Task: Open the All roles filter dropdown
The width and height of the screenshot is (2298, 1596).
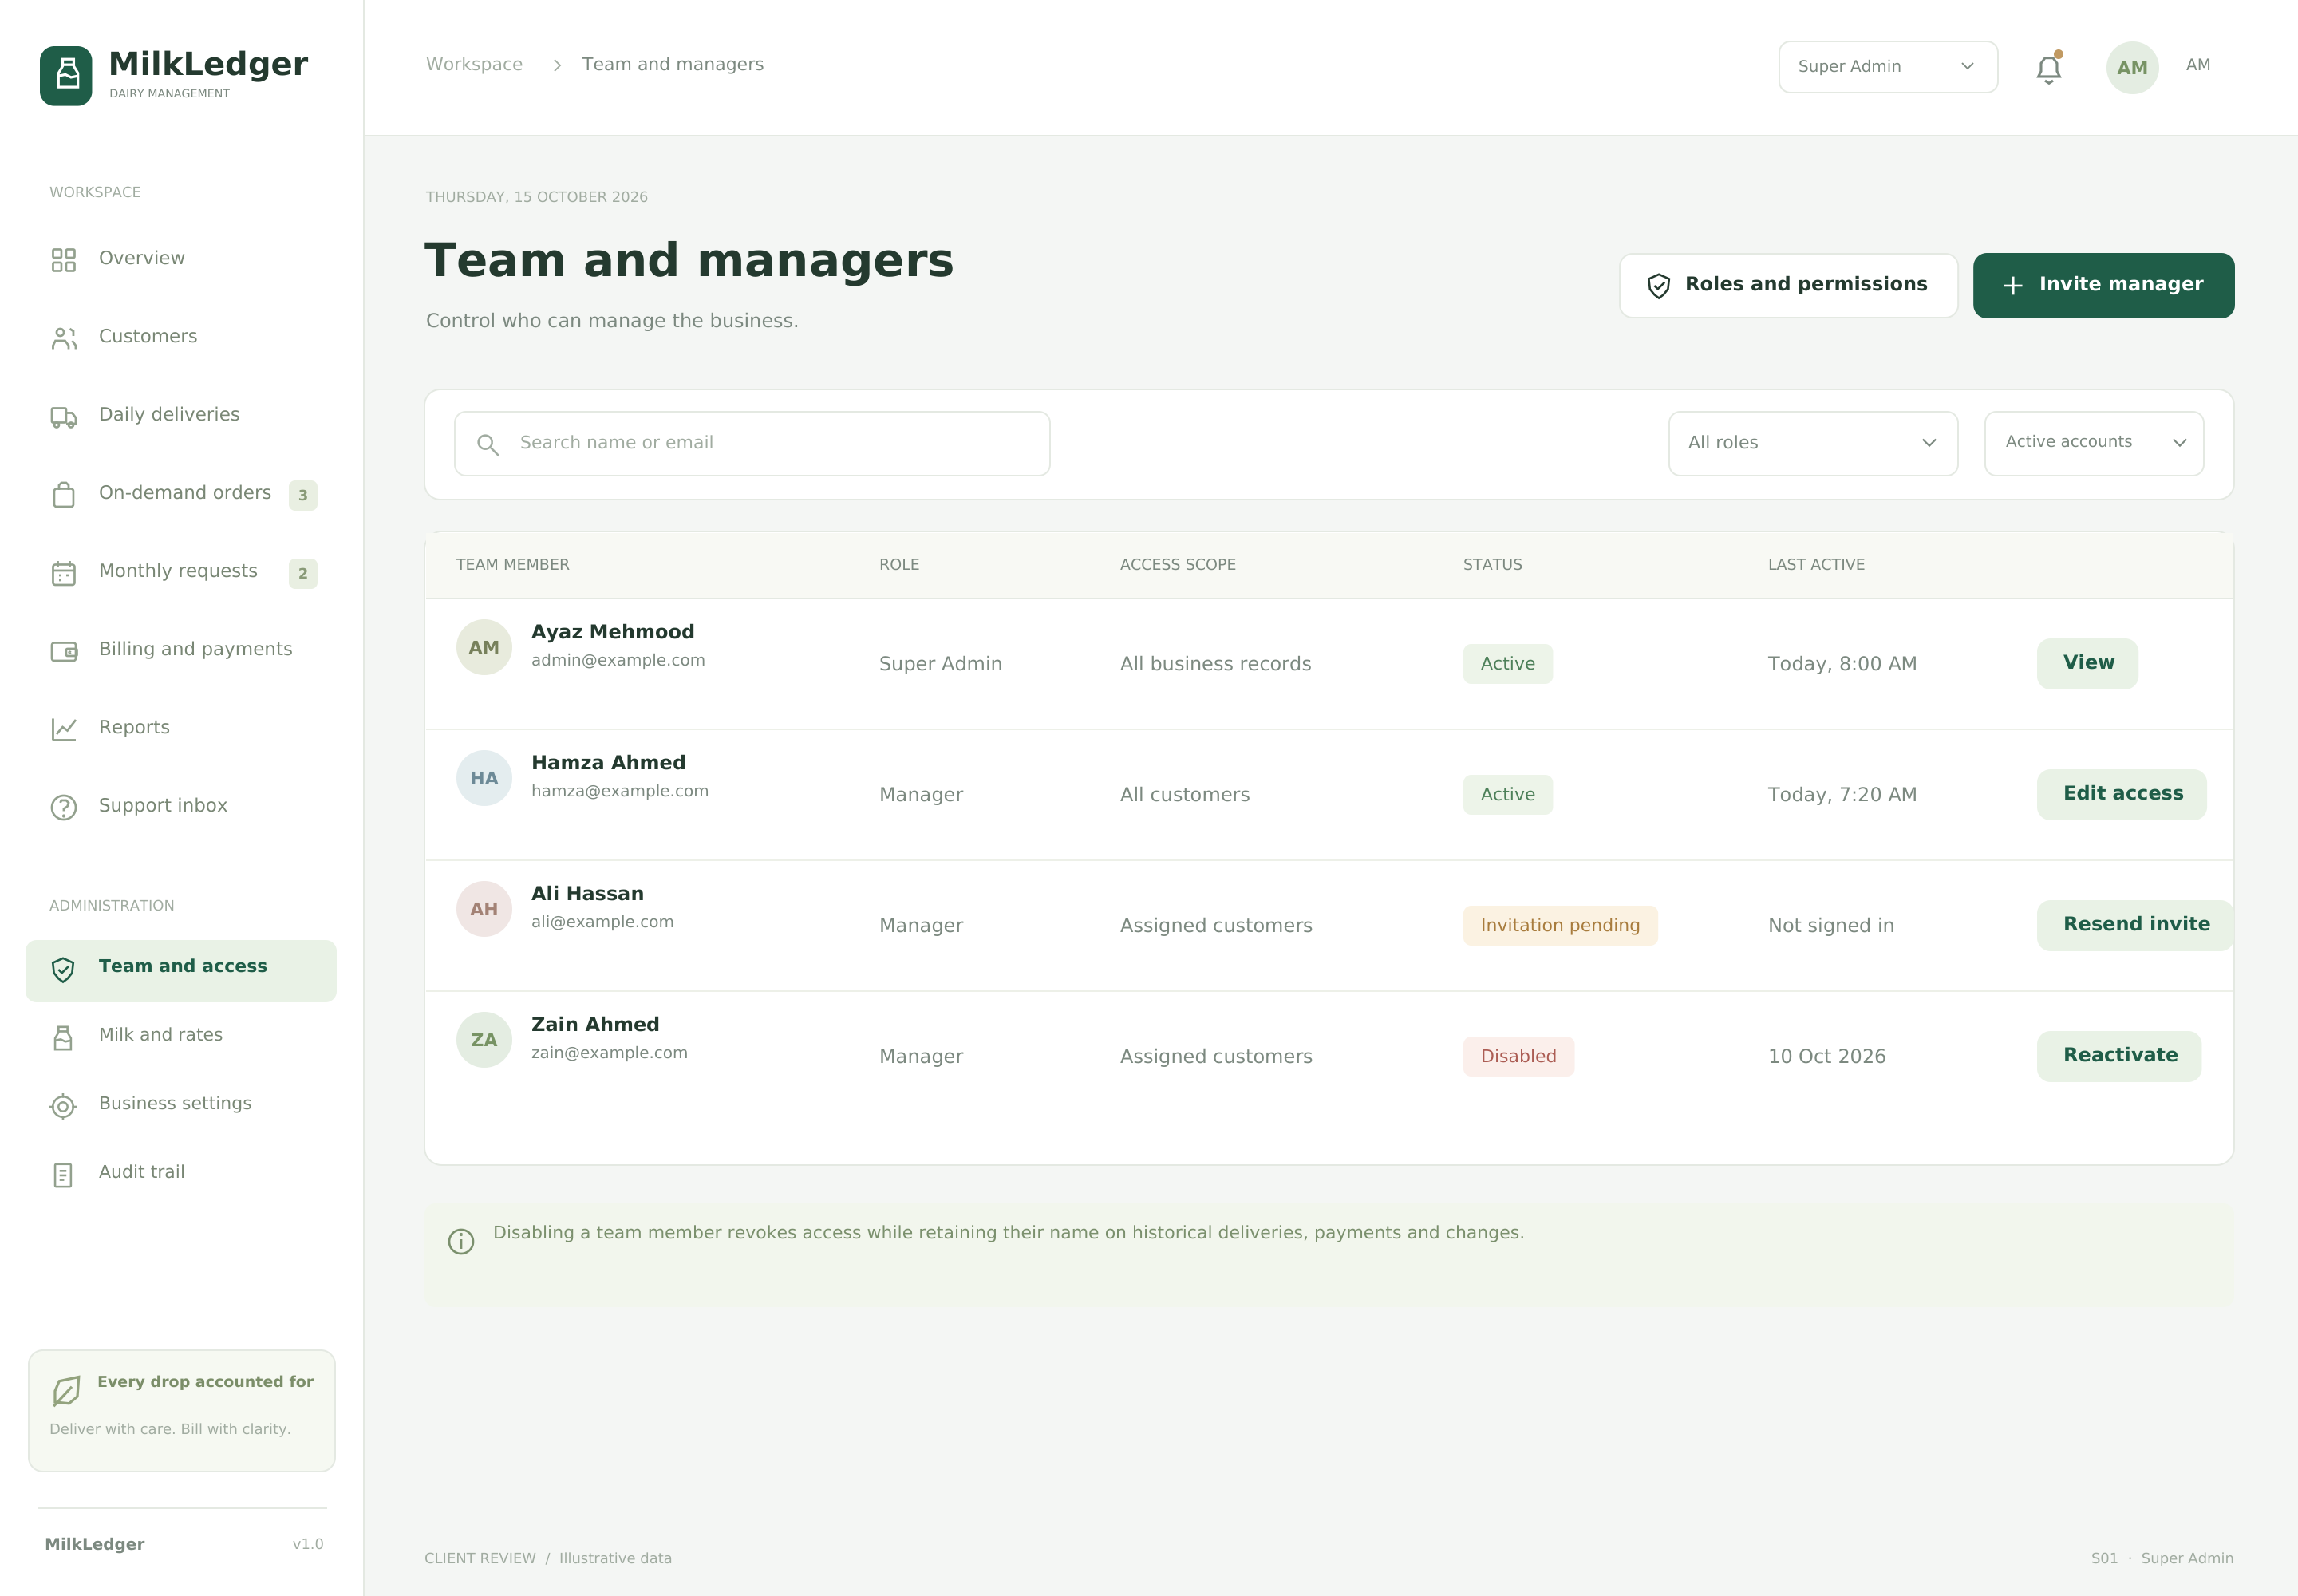Action: click(1813, 443)
